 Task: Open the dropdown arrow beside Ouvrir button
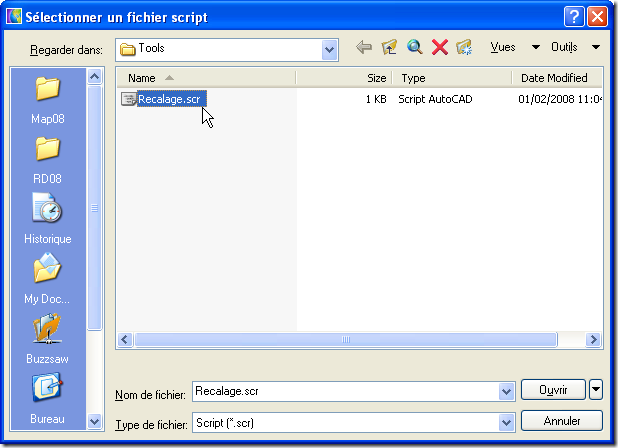[x=597, y=390]
